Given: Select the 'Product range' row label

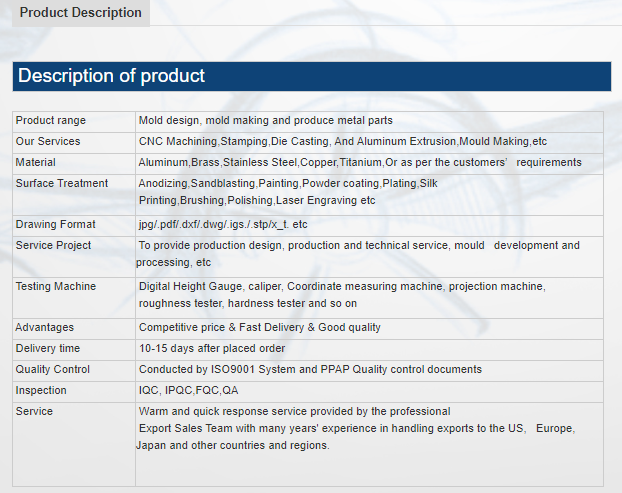Looking at the screenshot, I should [51, 121].
